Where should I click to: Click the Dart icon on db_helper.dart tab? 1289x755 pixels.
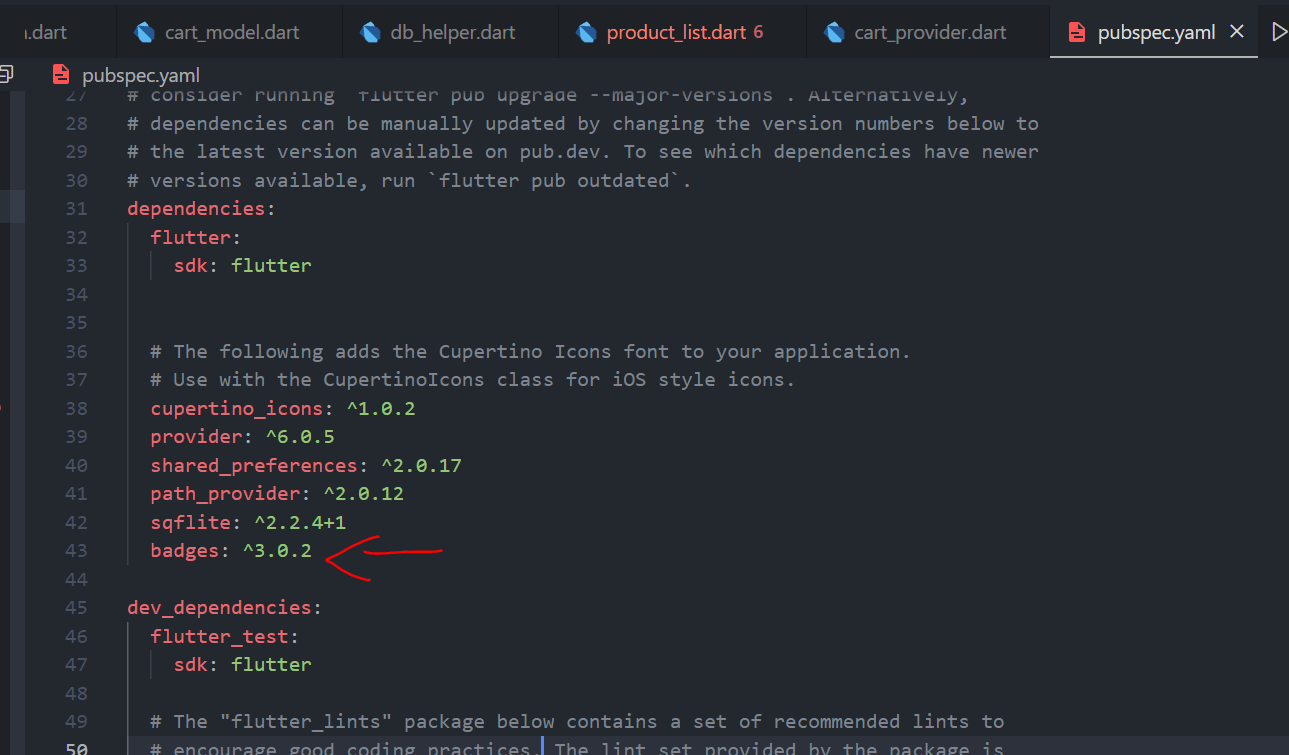click(x=371, y=32)
